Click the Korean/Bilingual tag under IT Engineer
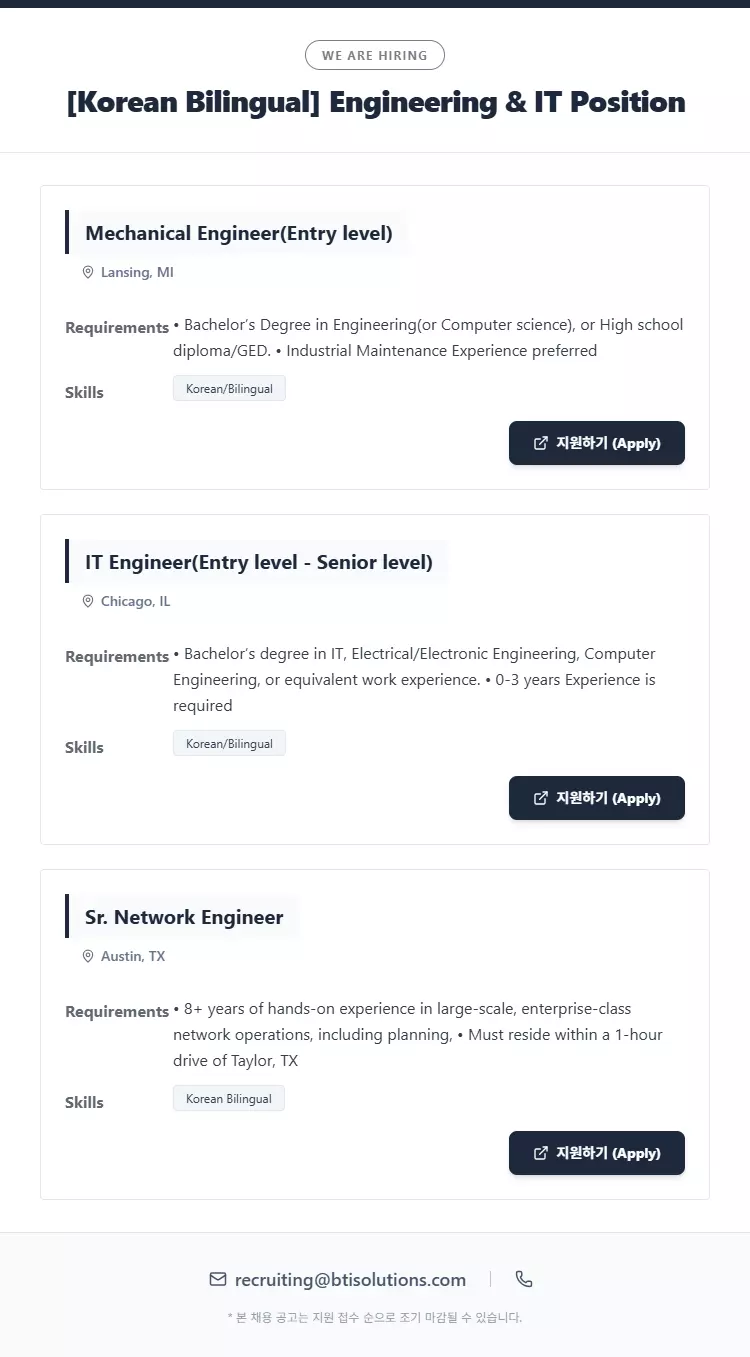The width and height of the screenshot is (750, 1357). [x=229, y=744]
